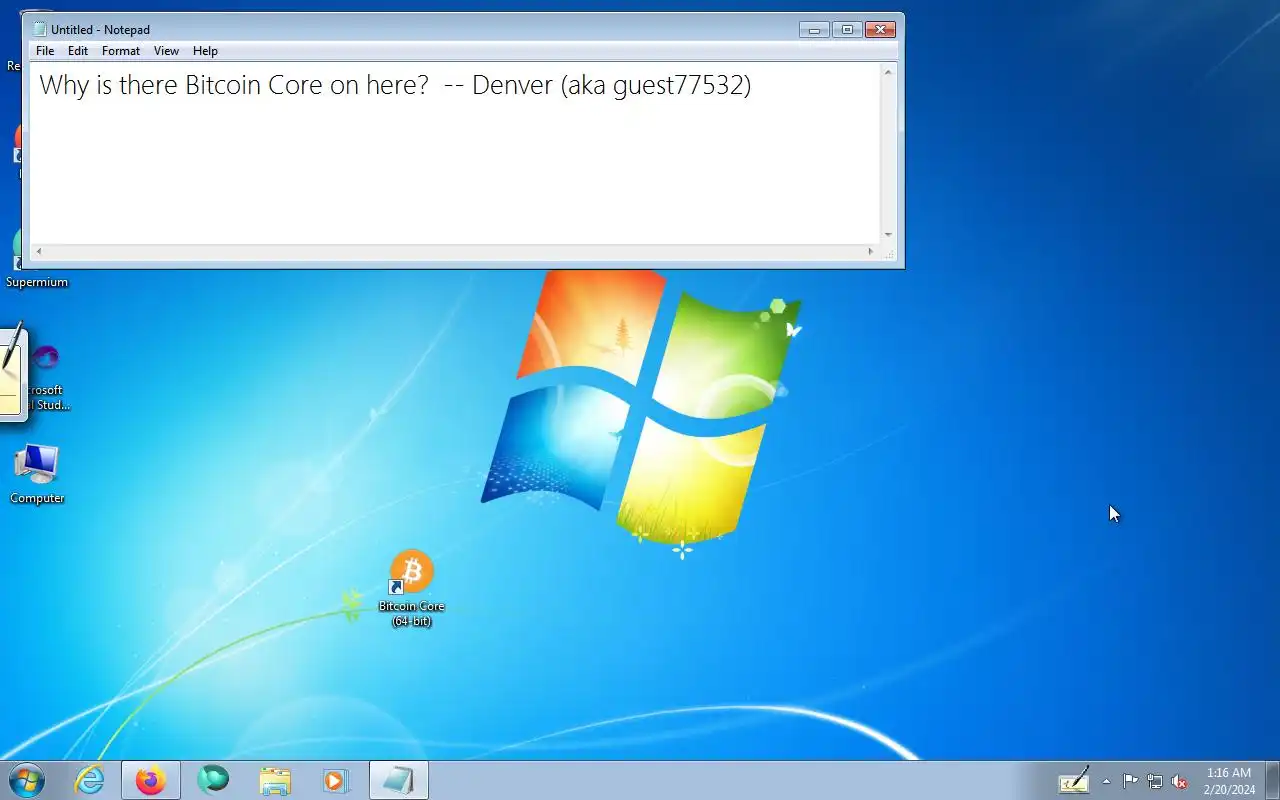1280x800 pixels.
Task: Open the Format menu in Notepad
Action: 121,51
